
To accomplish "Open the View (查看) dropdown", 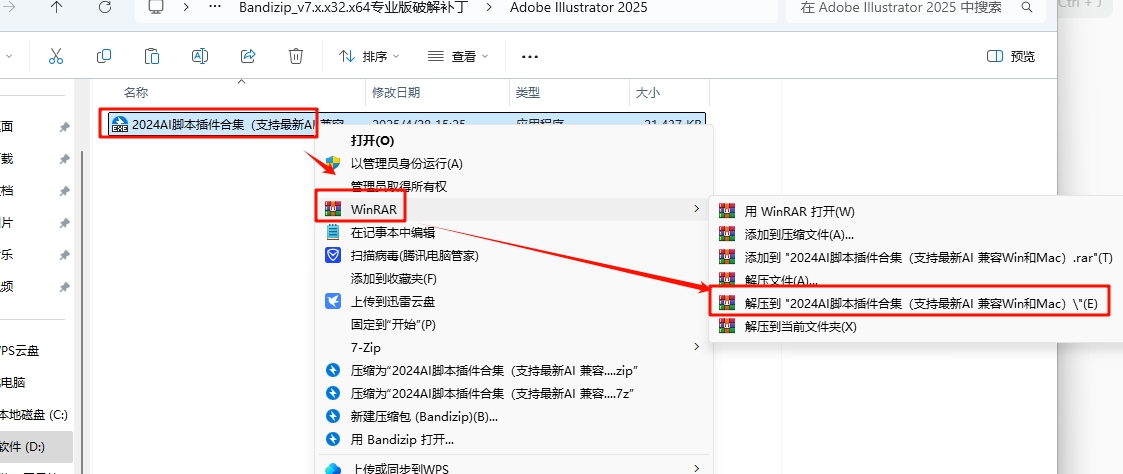I will pyautogui.click(x=458, y=56).
